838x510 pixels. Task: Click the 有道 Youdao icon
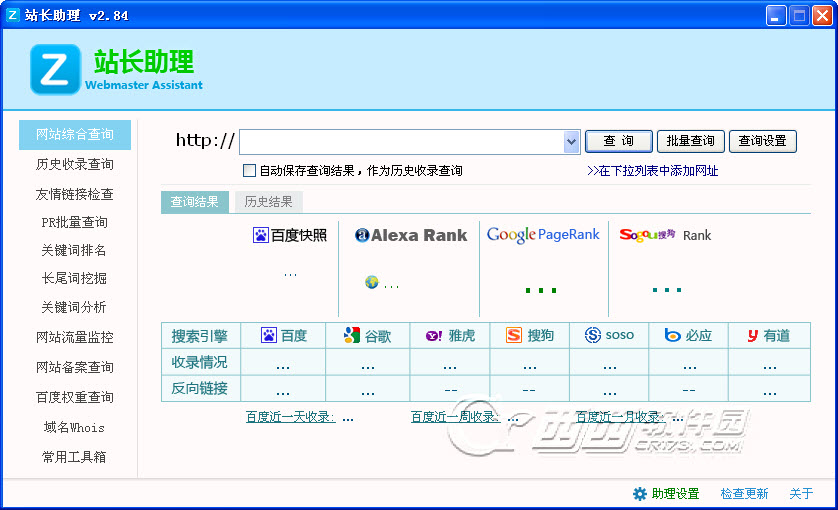753,336
